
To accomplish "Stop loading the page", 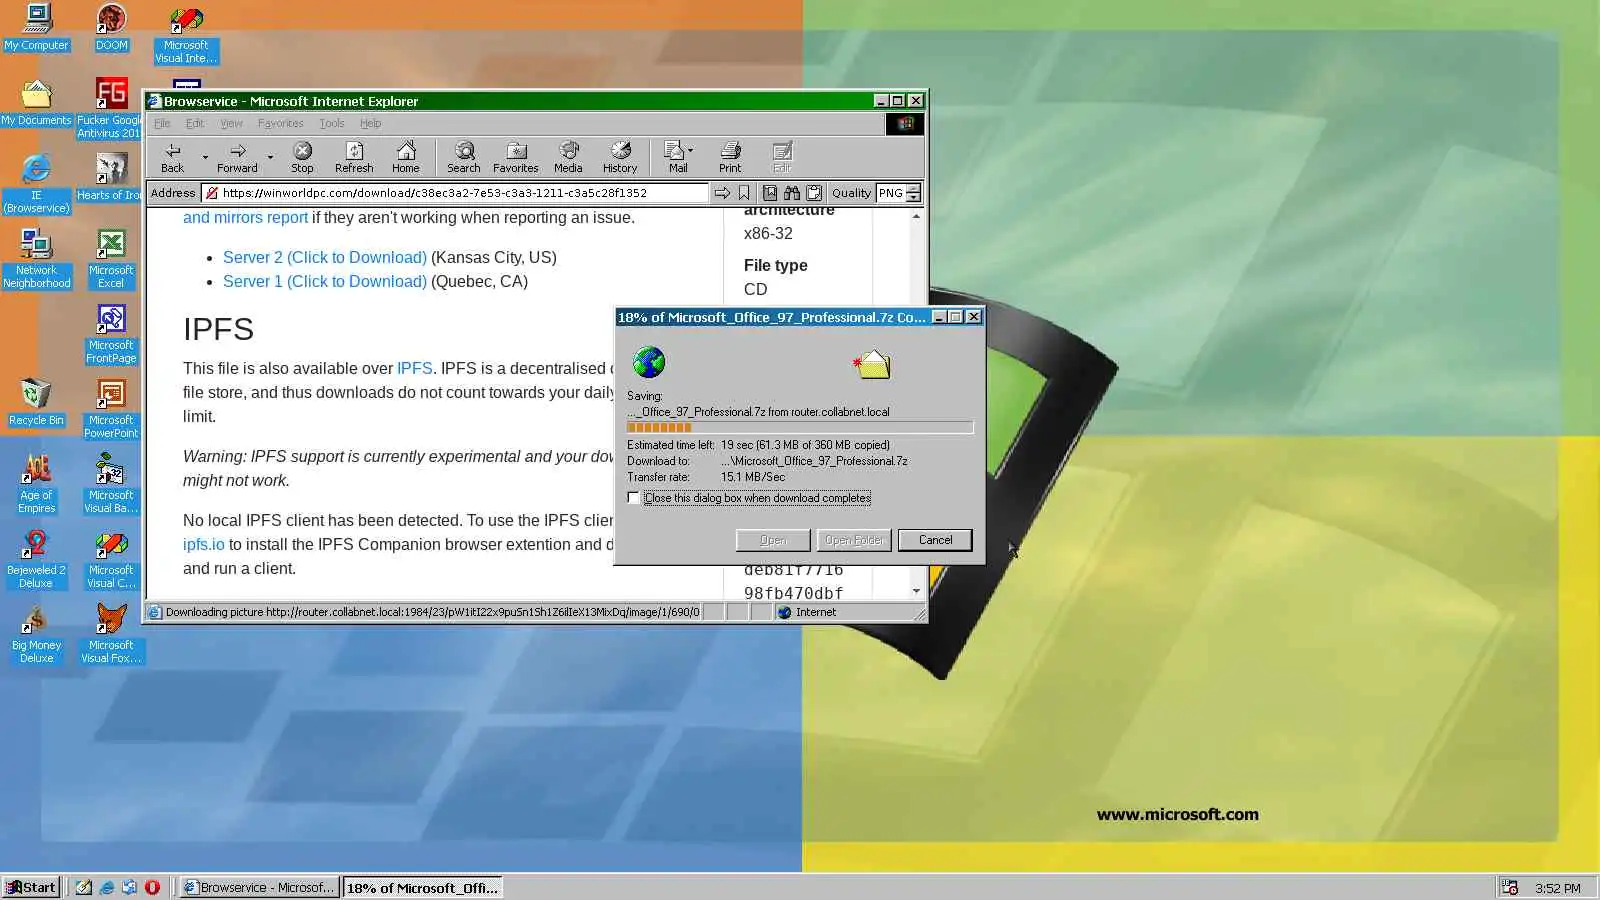I will tap(302, 157).
